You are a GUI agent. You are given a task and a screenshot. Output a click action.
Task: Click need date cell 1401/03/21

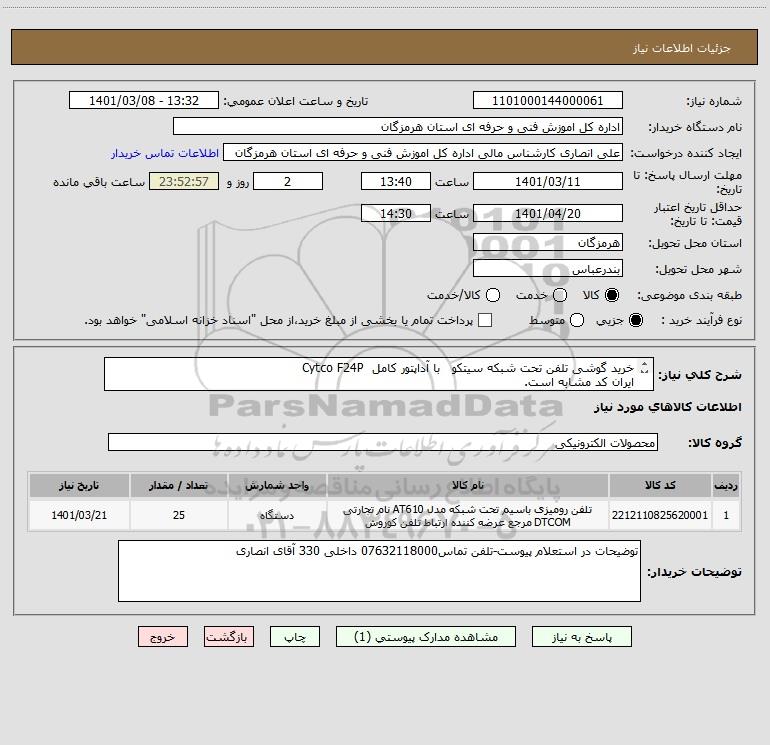[x=79, y=515]
